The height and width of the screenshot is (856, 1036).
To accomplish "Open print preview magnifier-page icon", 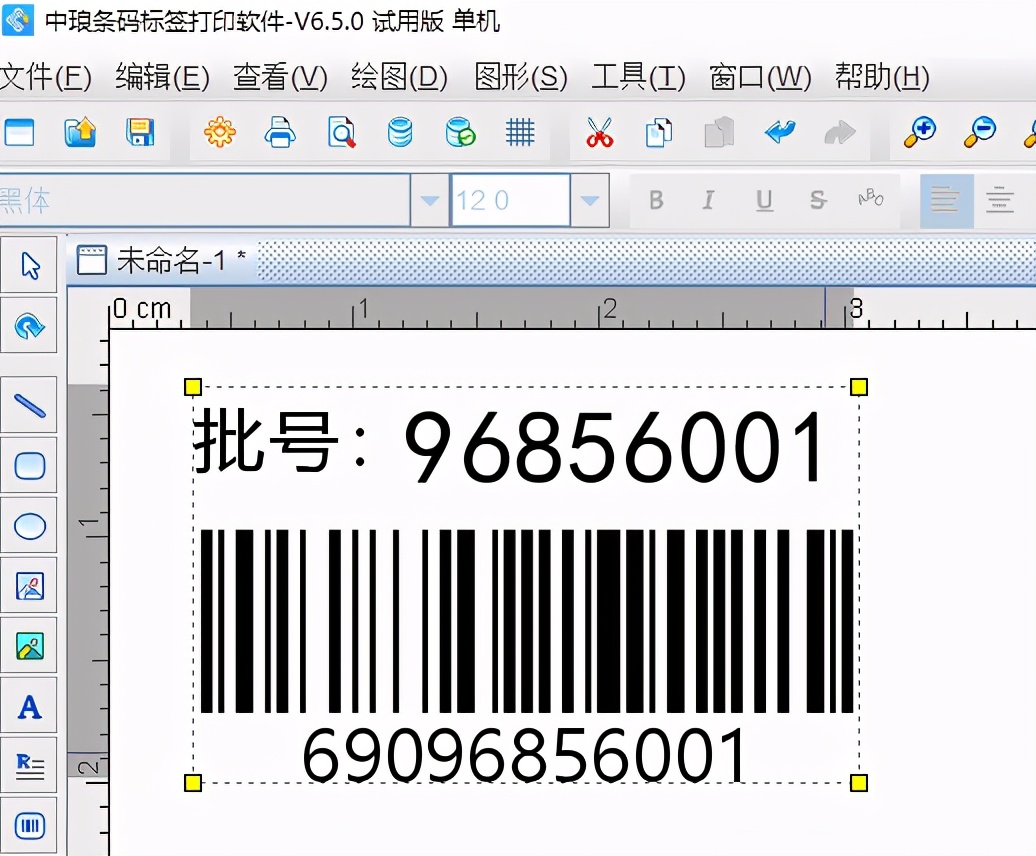I will click(341, 132).
